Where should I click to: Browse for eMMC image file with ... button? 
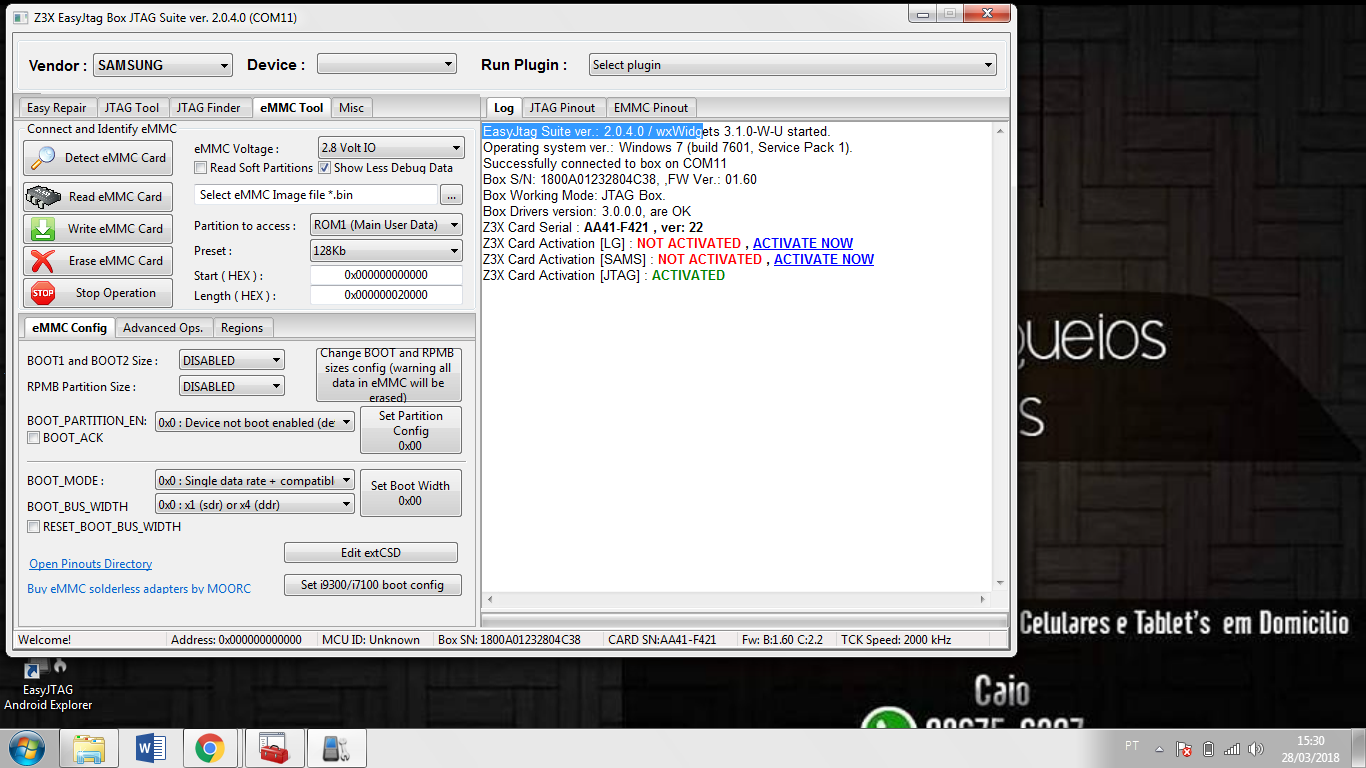[x=451, y=195]
